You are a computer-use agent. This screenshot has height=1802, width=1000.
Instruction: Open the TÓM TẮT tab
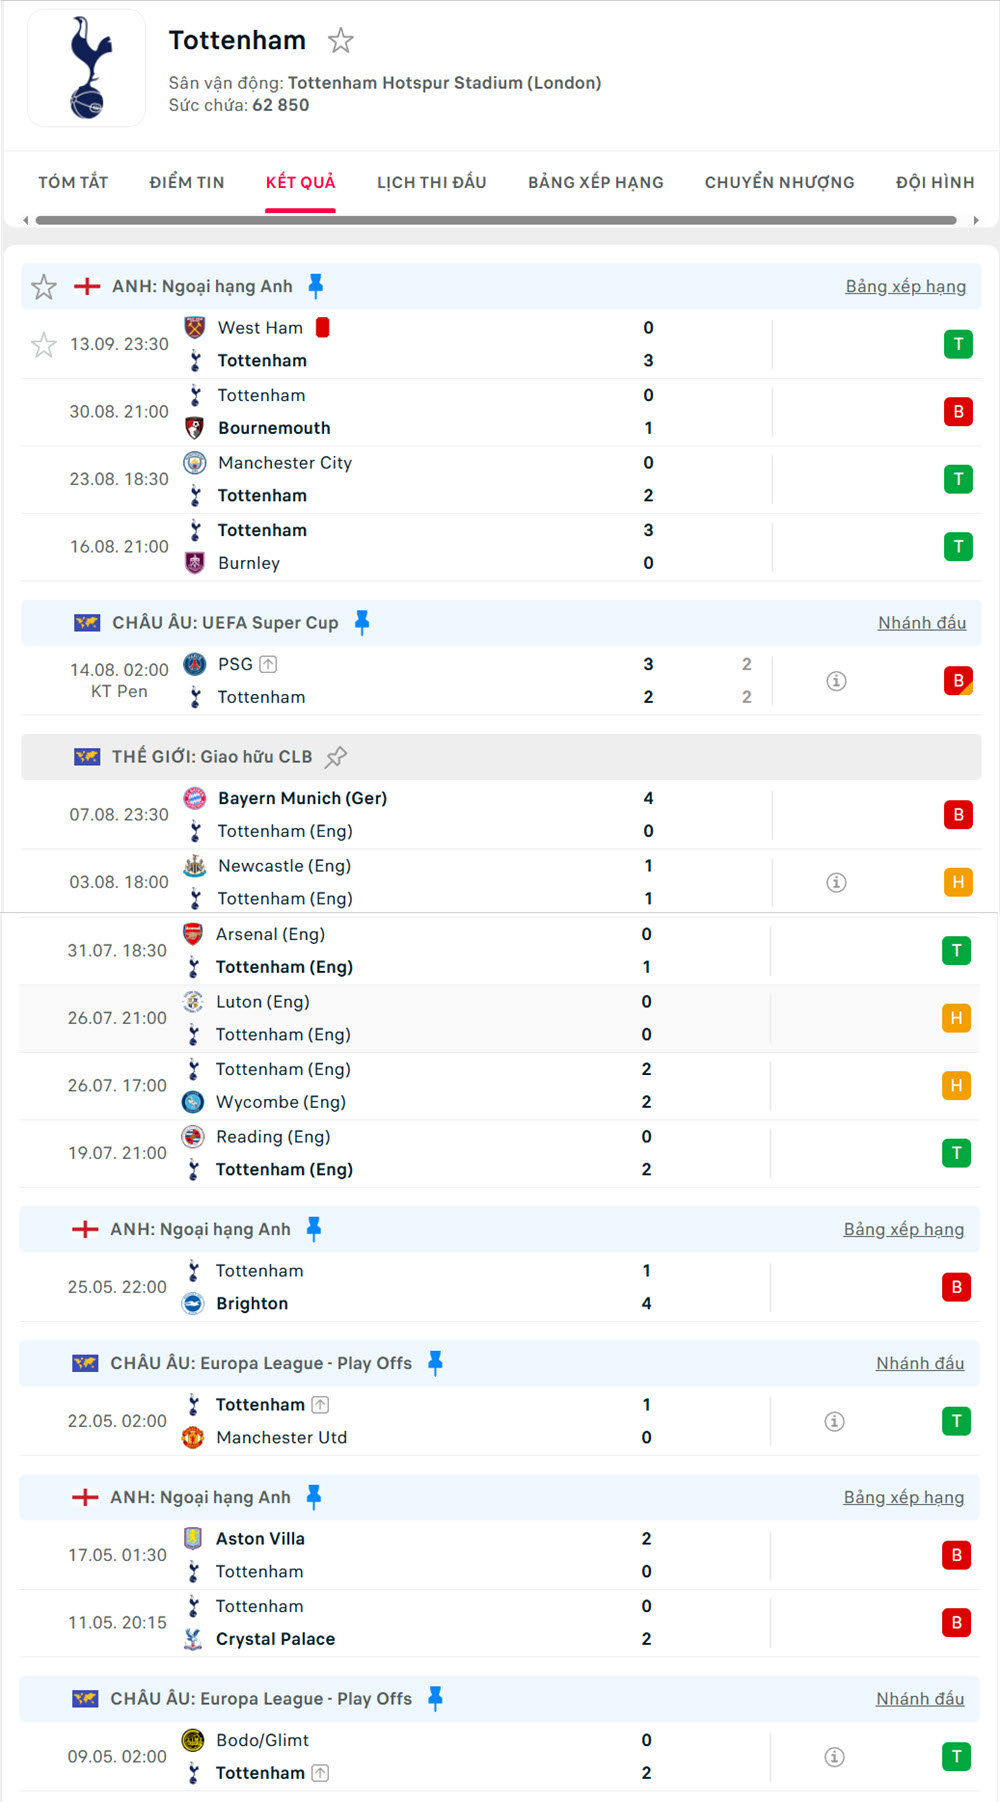coord(73,182)
